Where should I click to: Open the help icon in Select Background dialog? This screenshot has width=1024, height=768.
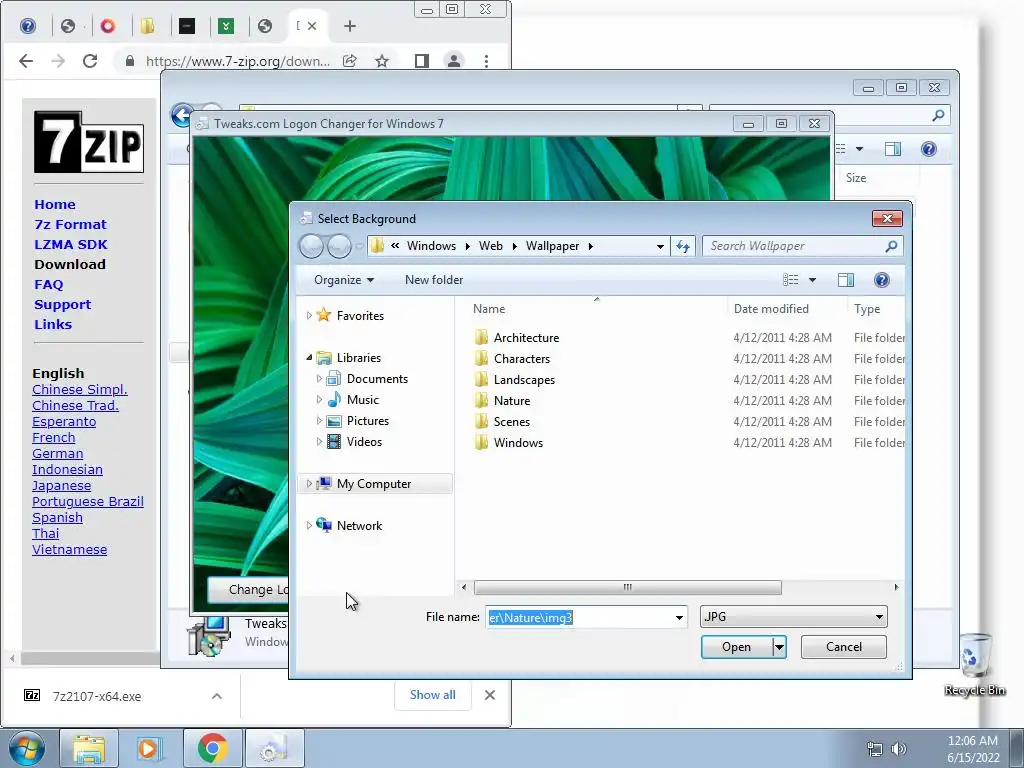point(881,280)
